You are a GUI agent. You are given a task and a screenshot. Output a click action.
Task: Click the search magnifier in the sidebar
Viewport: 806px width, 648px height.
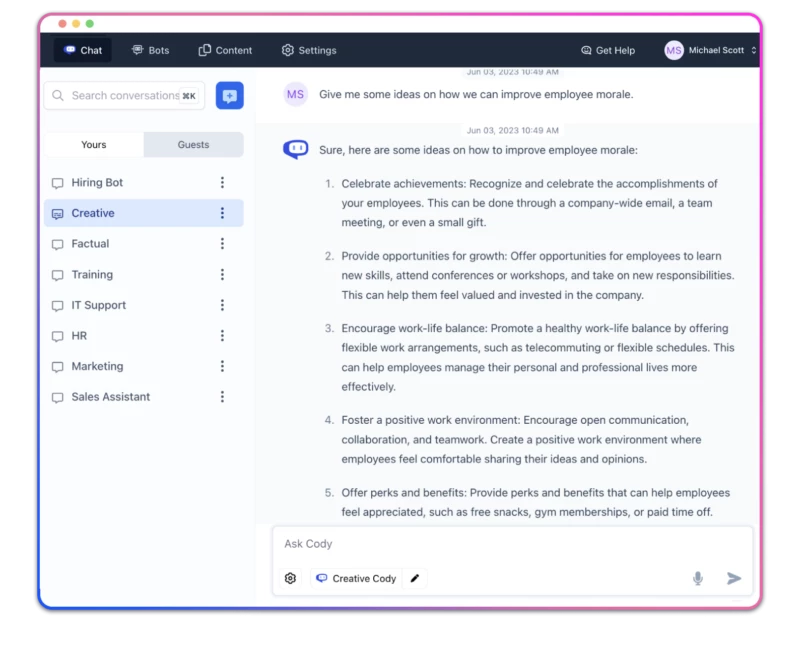click(58, 95)
